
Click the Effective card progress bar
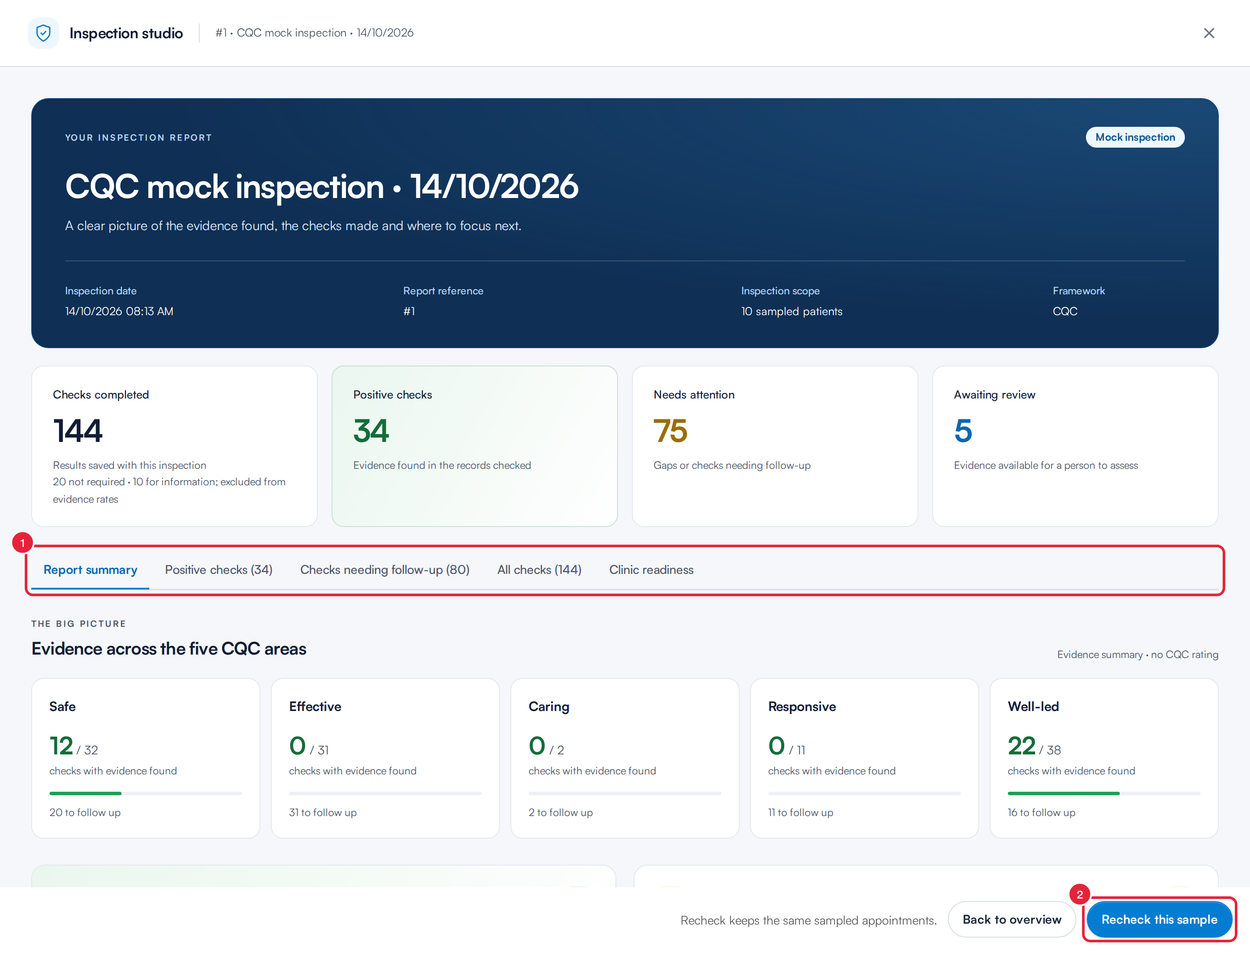pos(385,793)
